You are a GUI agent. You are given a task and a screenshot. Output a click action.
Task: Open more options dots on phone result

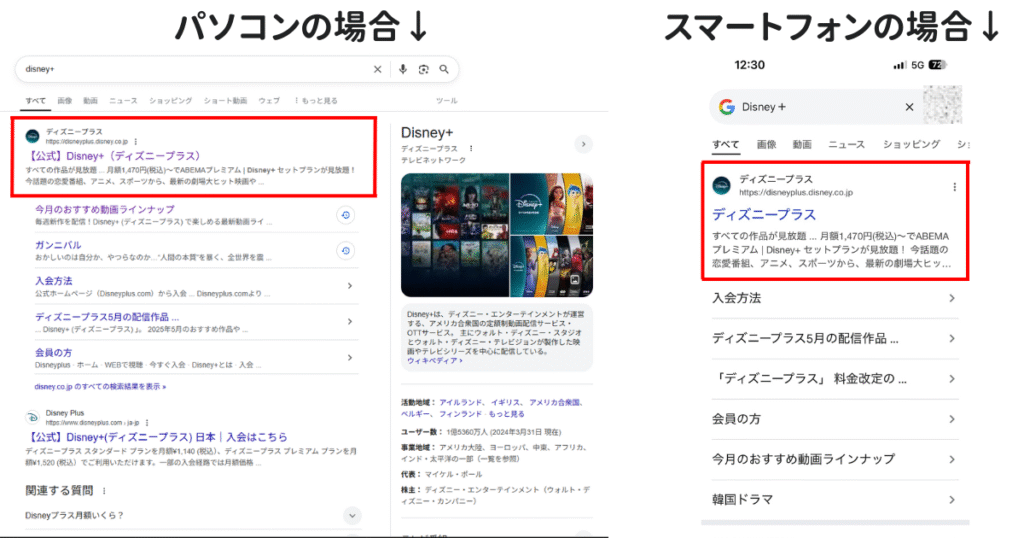(x=954, y=187)
